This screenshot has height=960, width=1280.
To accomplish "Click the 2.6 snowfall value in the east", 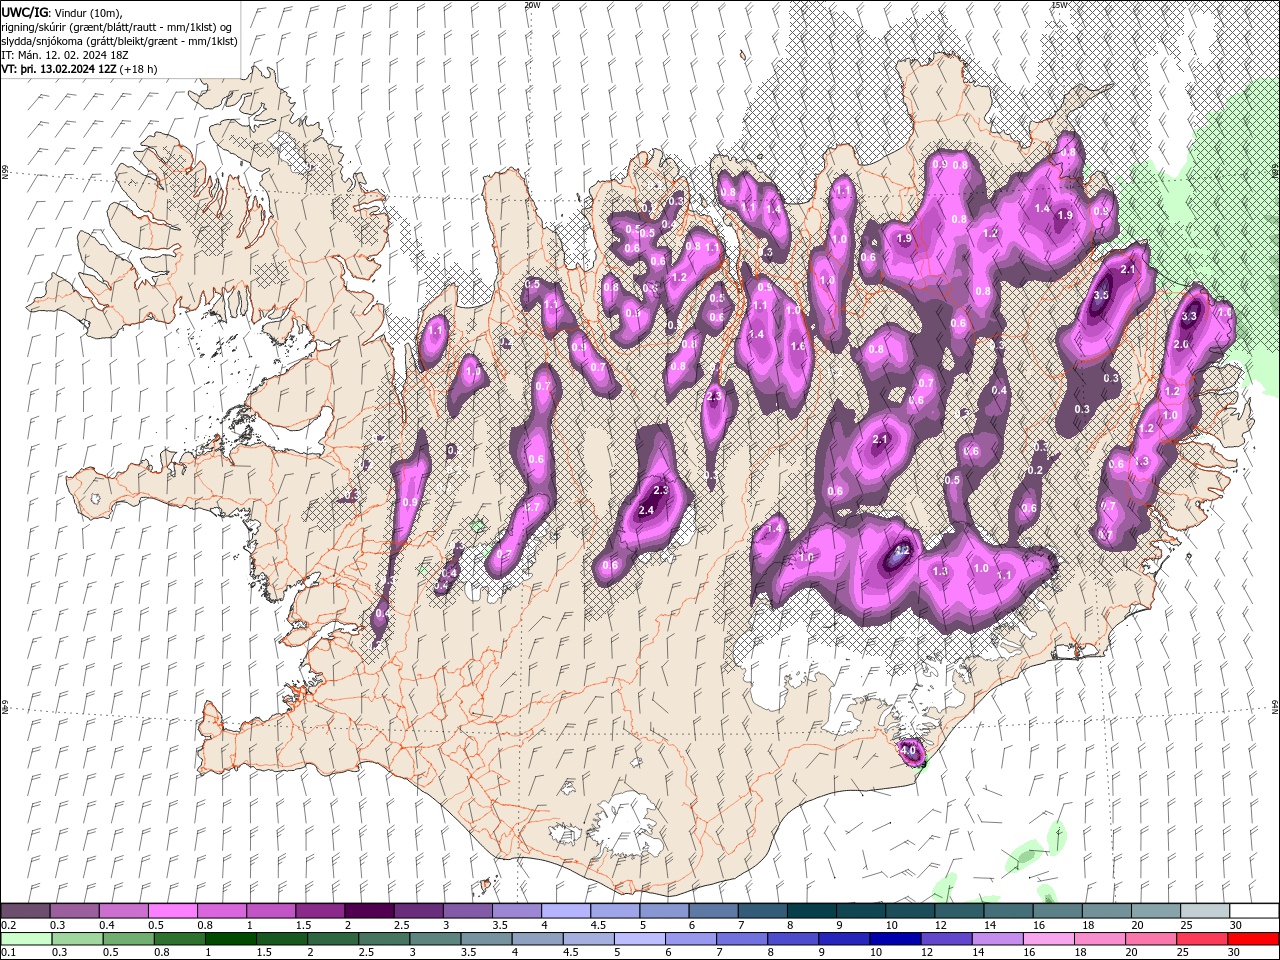I will click(x=1181, y=344).
